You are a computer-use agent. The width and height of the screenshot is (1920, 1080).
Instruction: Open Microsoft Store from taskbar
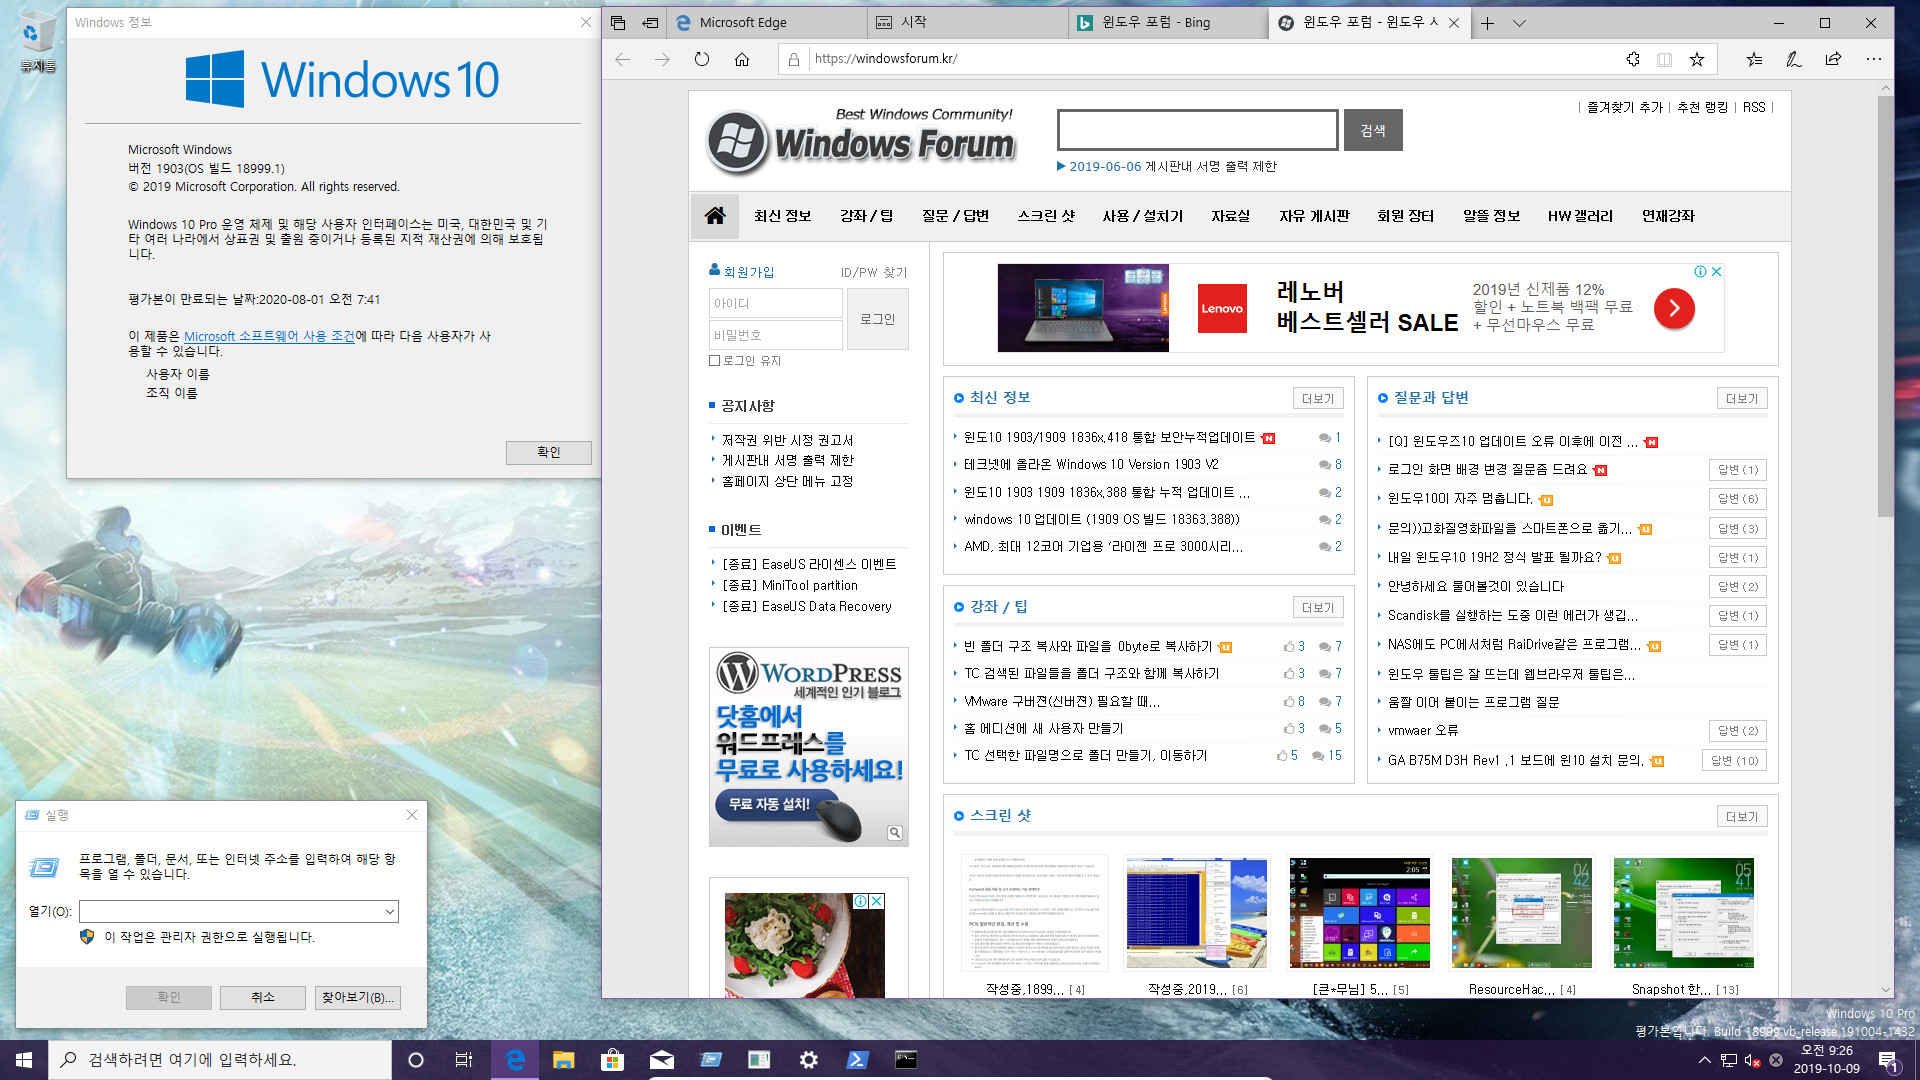pos(612,1060)
